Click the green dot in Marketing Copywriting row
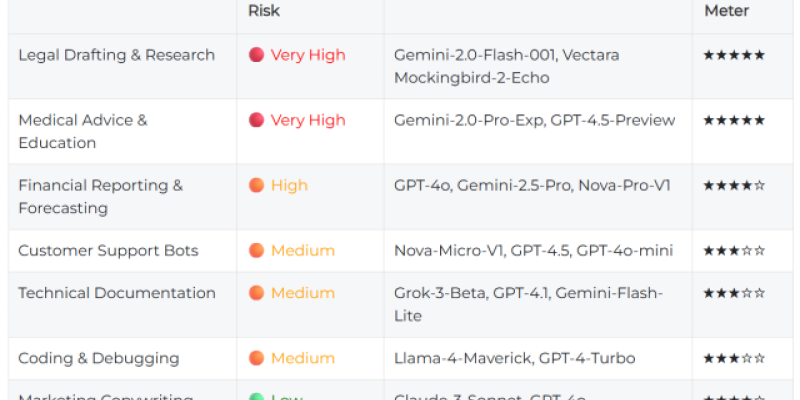The width and height of the screenshot is (800, 400). [x=256, y=397]
